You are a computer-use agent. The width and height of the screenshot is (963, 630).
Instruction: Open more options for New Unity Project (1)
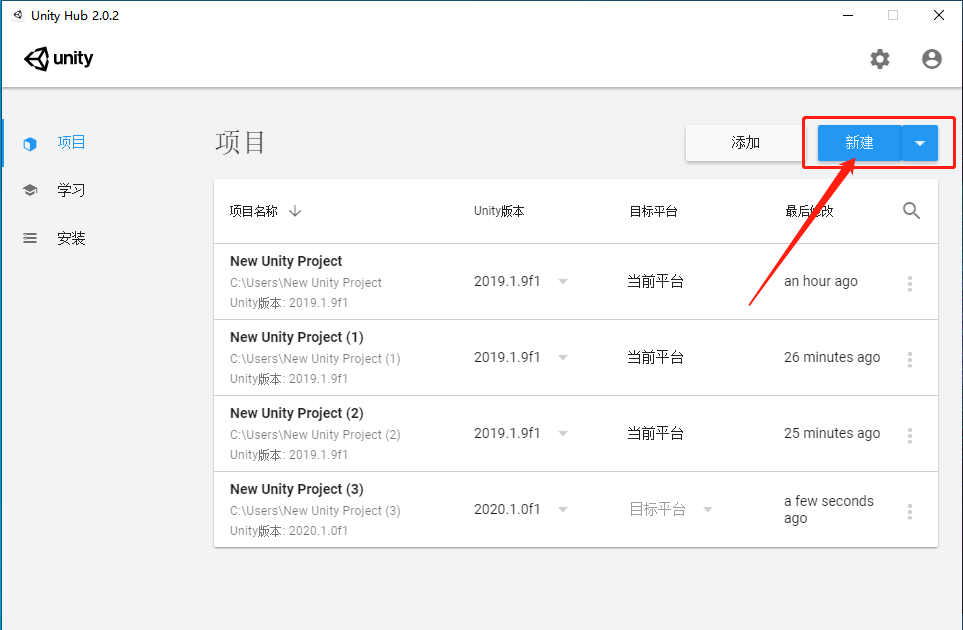tap(910, 359)
